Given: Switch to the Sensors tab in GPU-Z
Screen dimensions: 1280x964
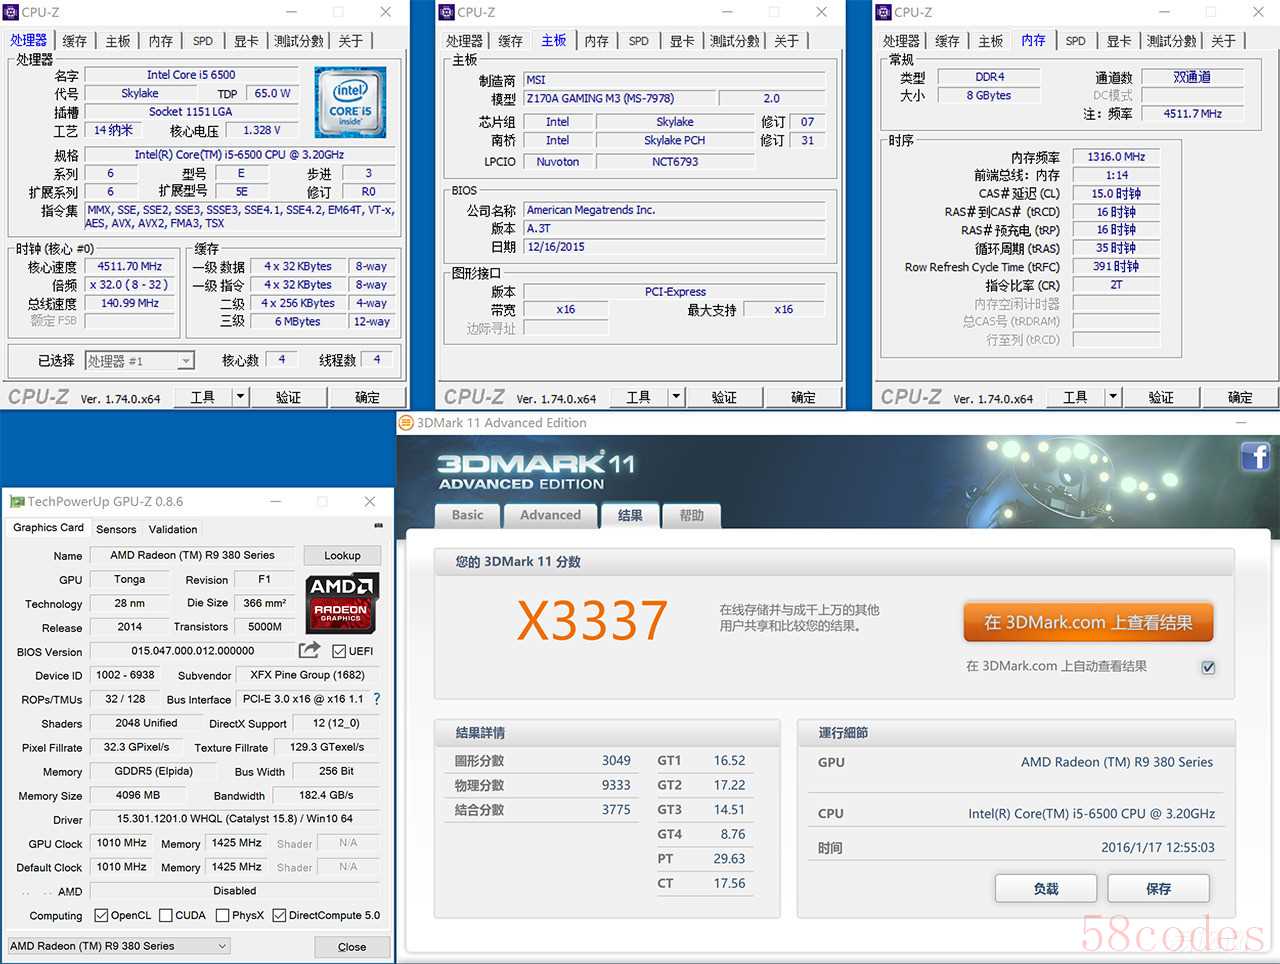Looking at the screenshot, I should point(116,529).
